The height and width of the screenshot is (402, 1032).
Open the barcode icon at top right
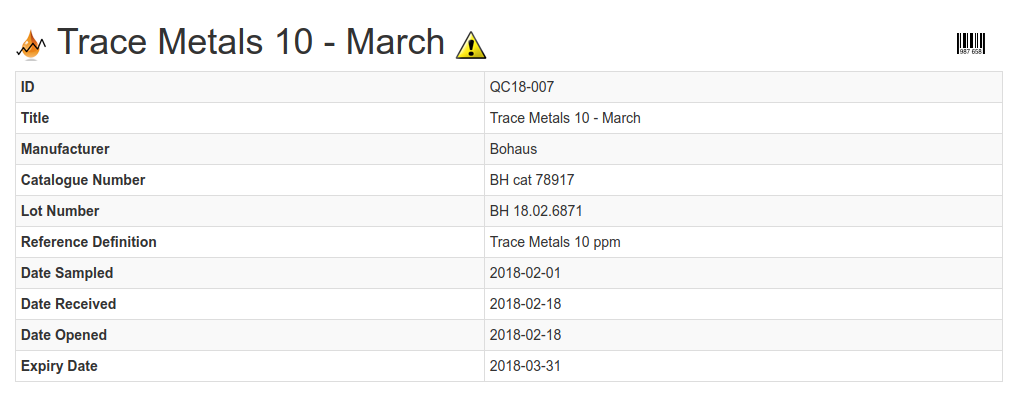click(970, 43)
